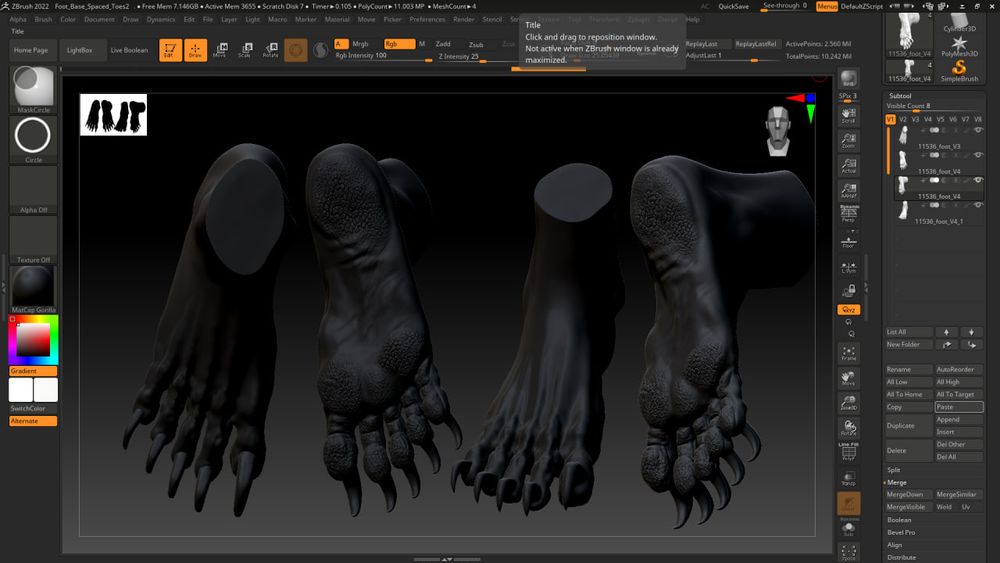Open the MaskCircle brush selector
The width and height of the screenshot is (1000, 563).
click(x=33, y=89)
